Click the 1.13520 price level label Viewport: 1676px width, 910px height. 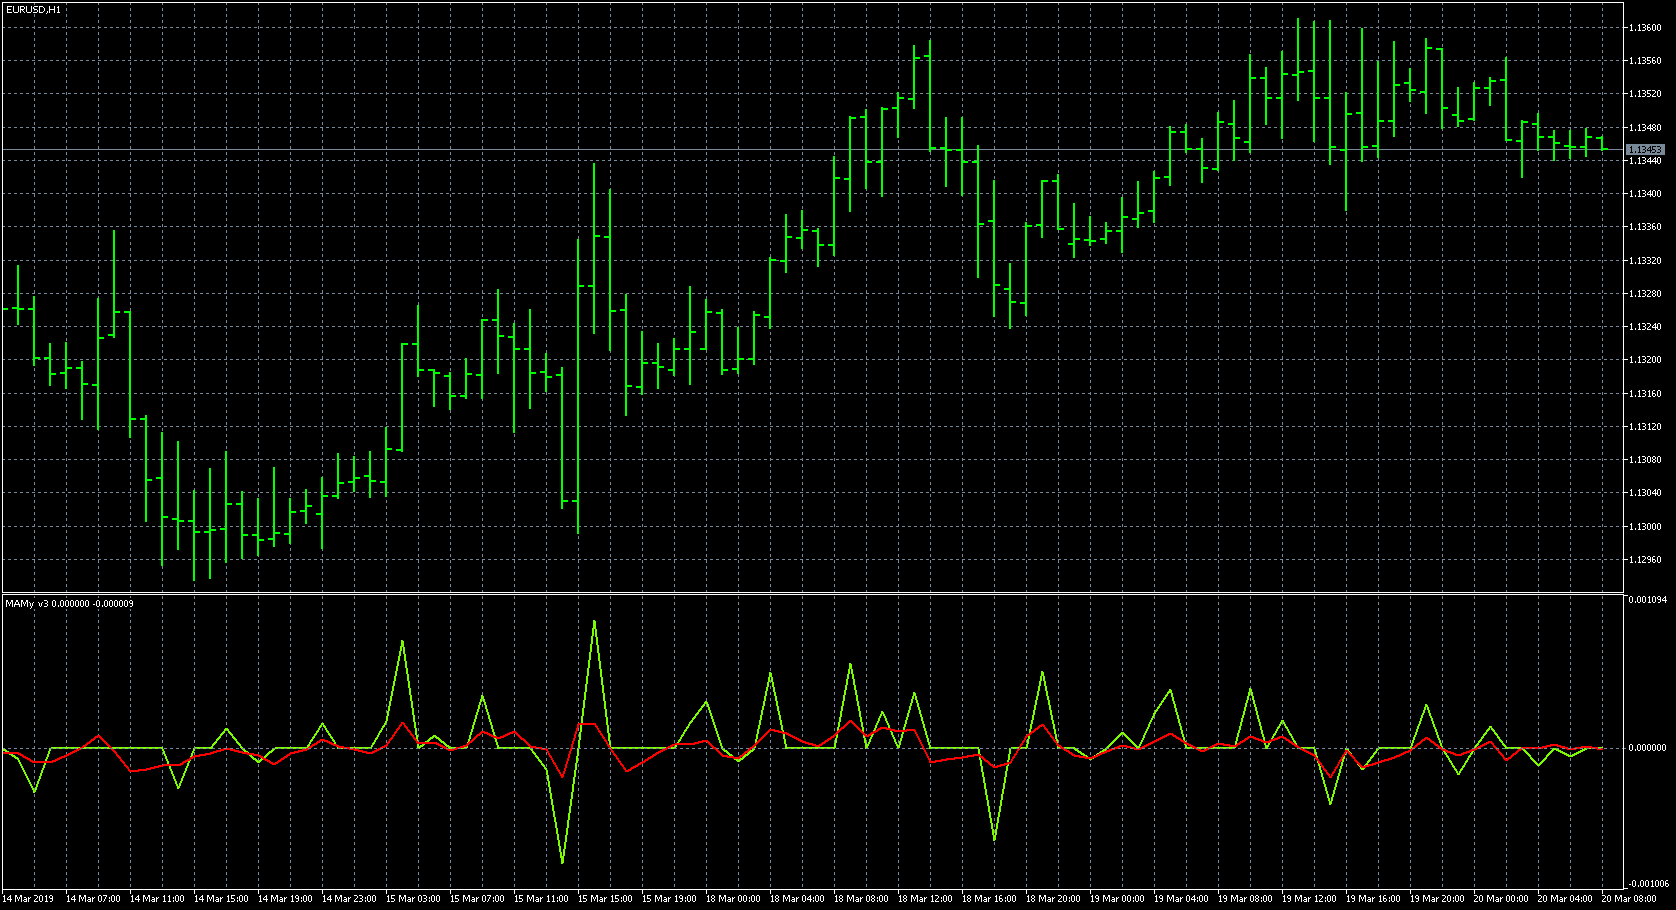point(1645,94)
